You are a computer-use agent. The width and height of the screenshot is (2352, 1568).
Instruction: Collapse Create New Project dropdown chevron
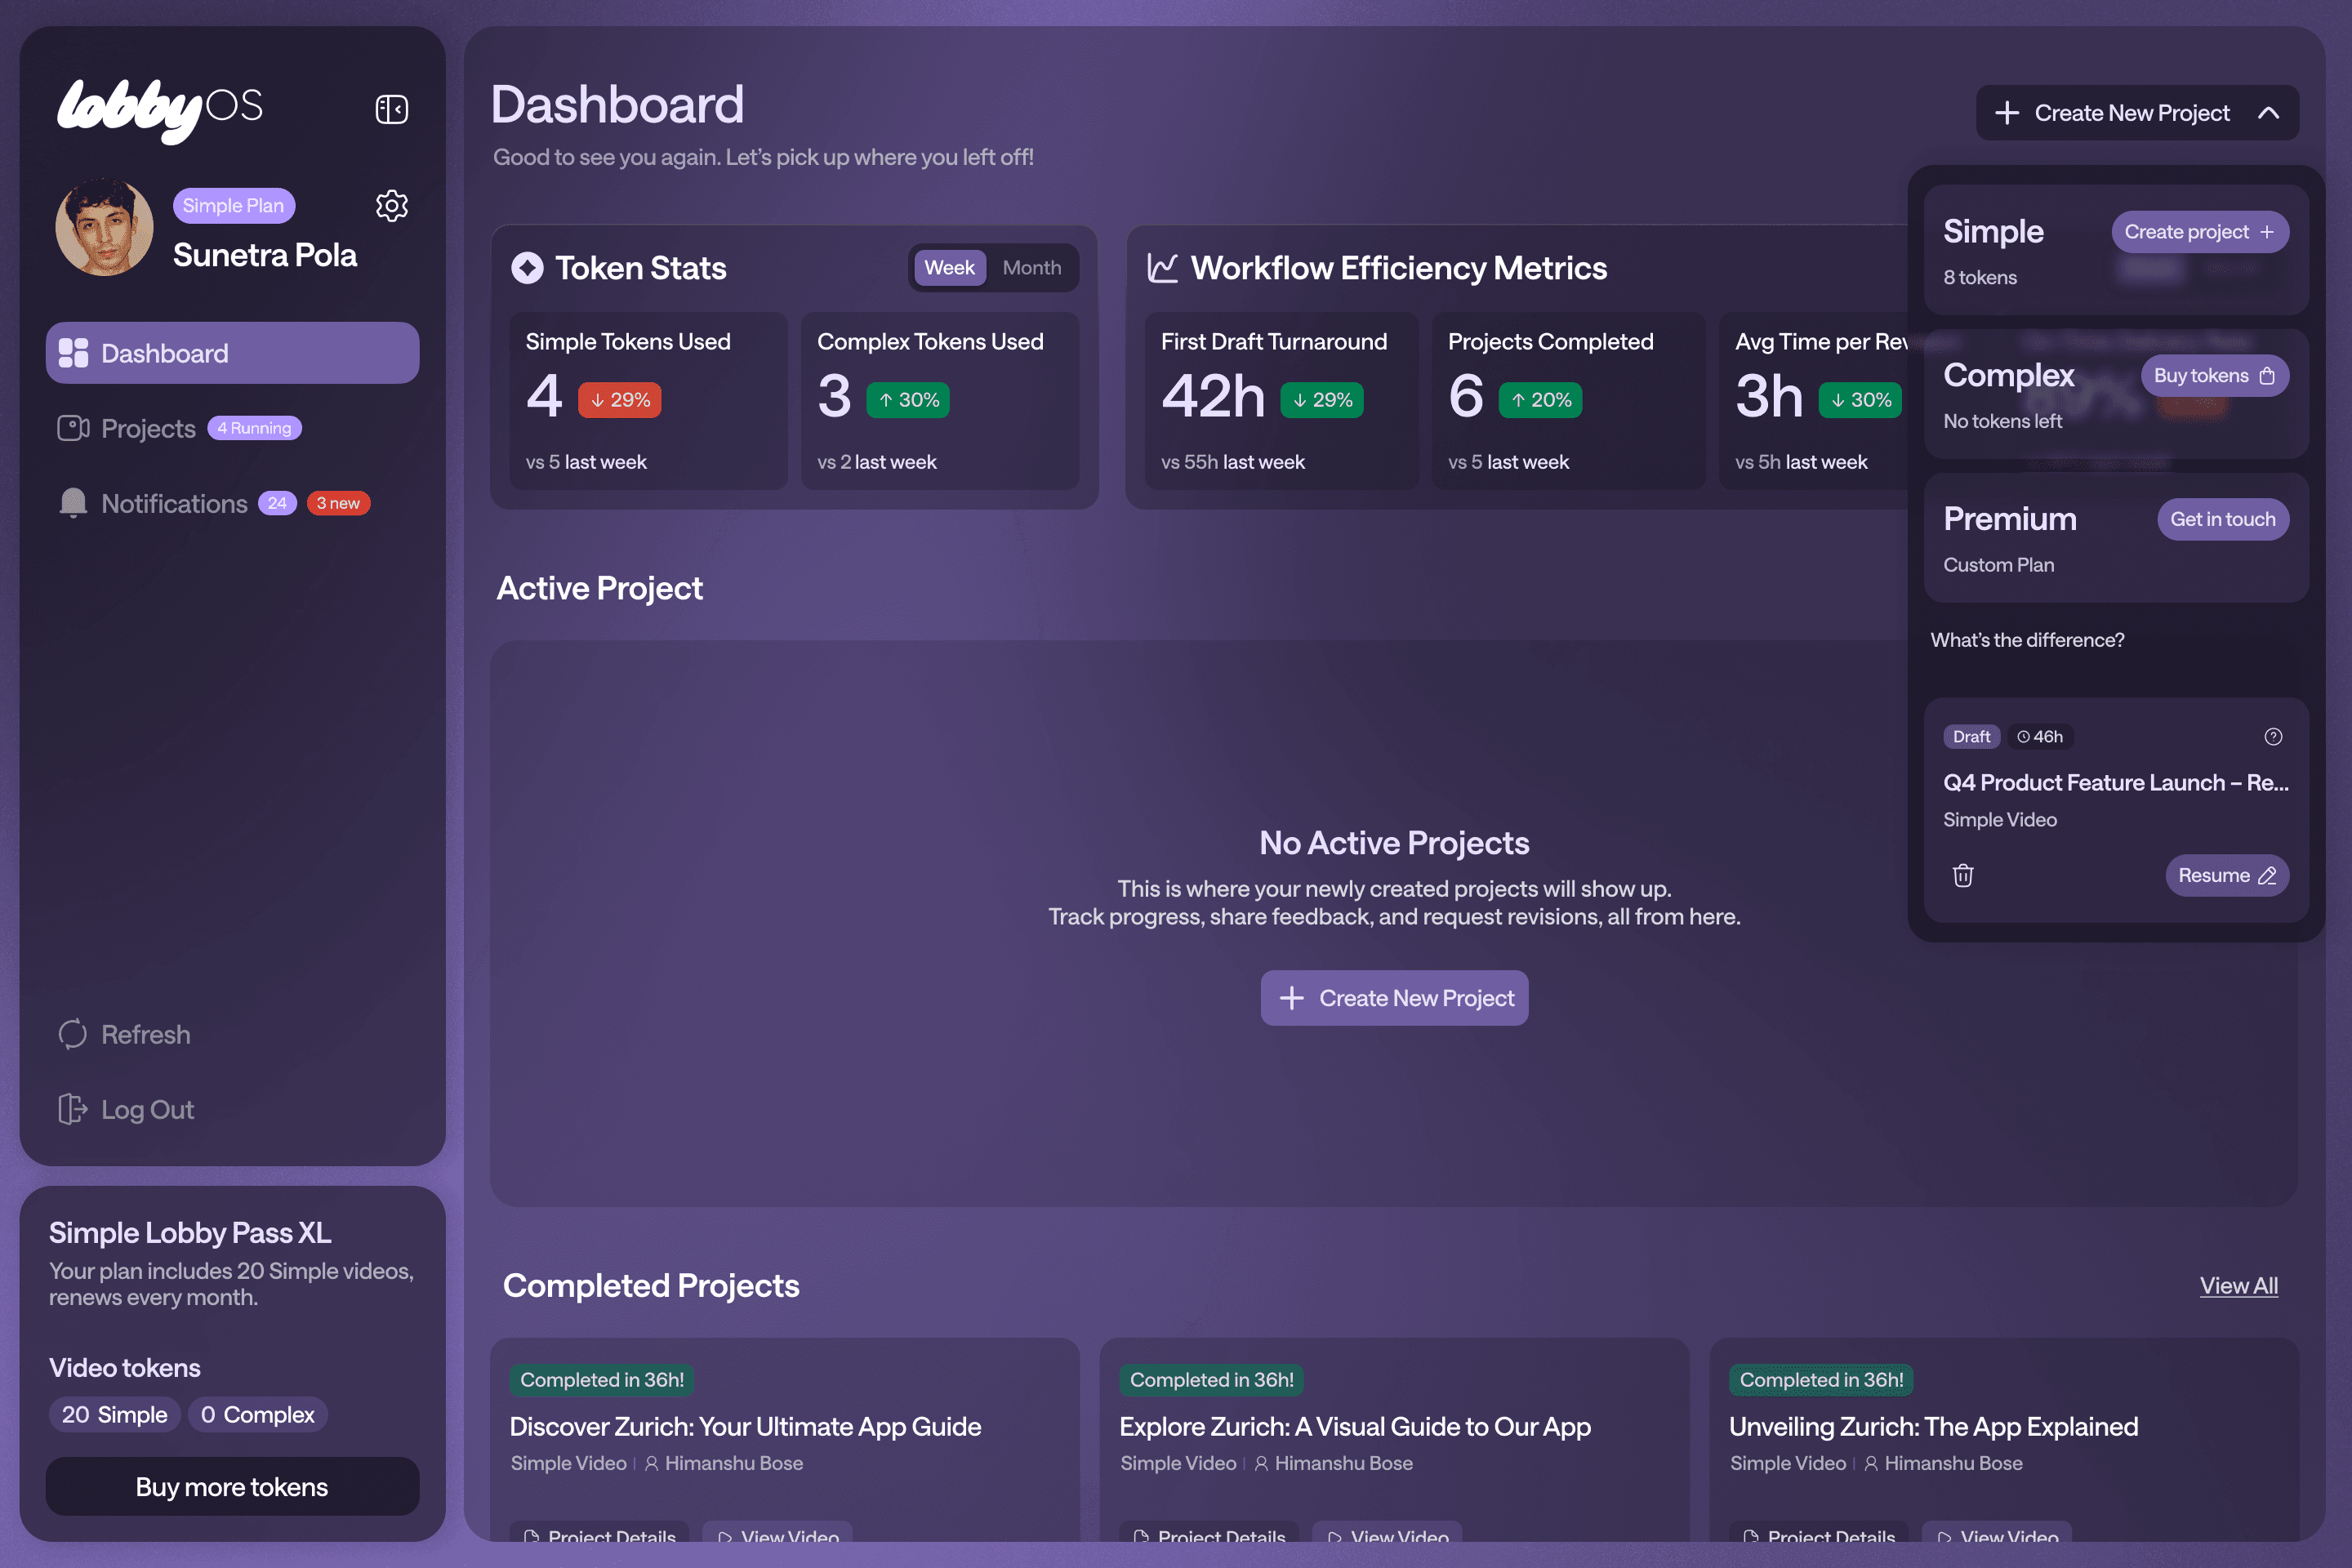click(x=2269, y=113)
